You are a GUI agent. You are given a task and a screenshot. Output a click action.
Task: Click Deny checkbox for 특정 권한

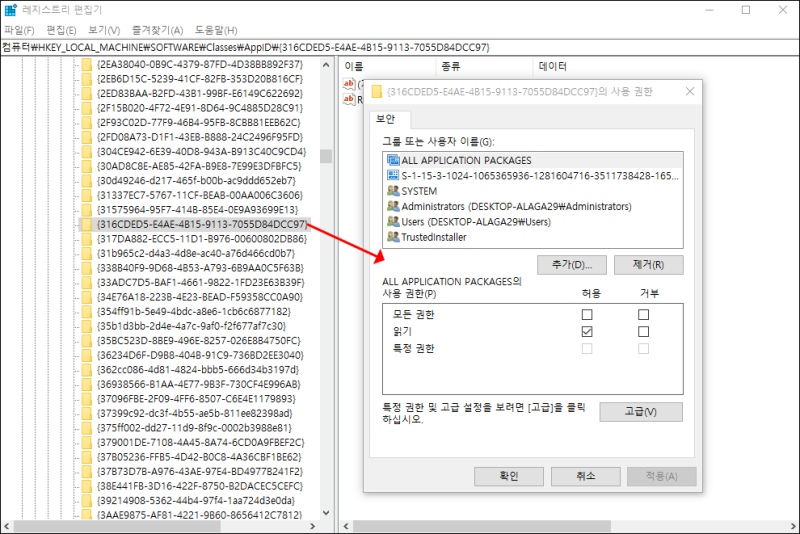pyautogui.click(x=643, y=349)
